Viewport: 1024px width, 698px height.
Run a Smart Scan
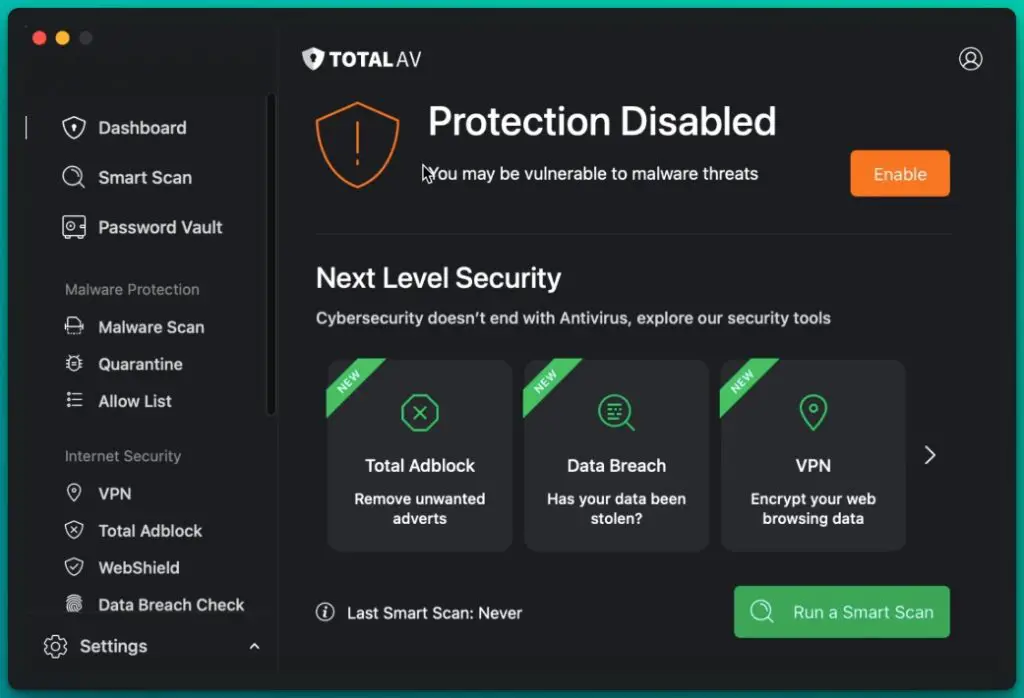pyautogui.click(x=841, y=612)
